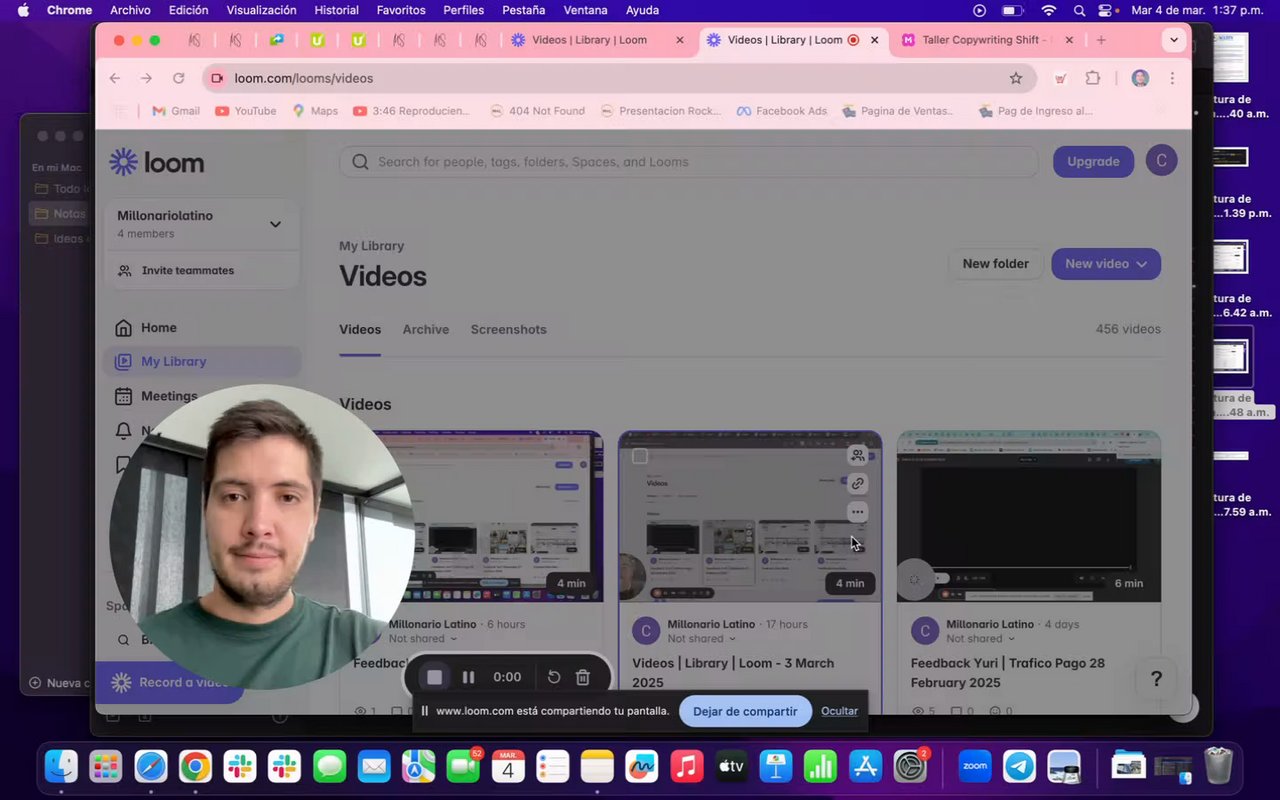Click Invite teammates
The height and width of the screenshot is (800, 1280).
click(188, 270)
